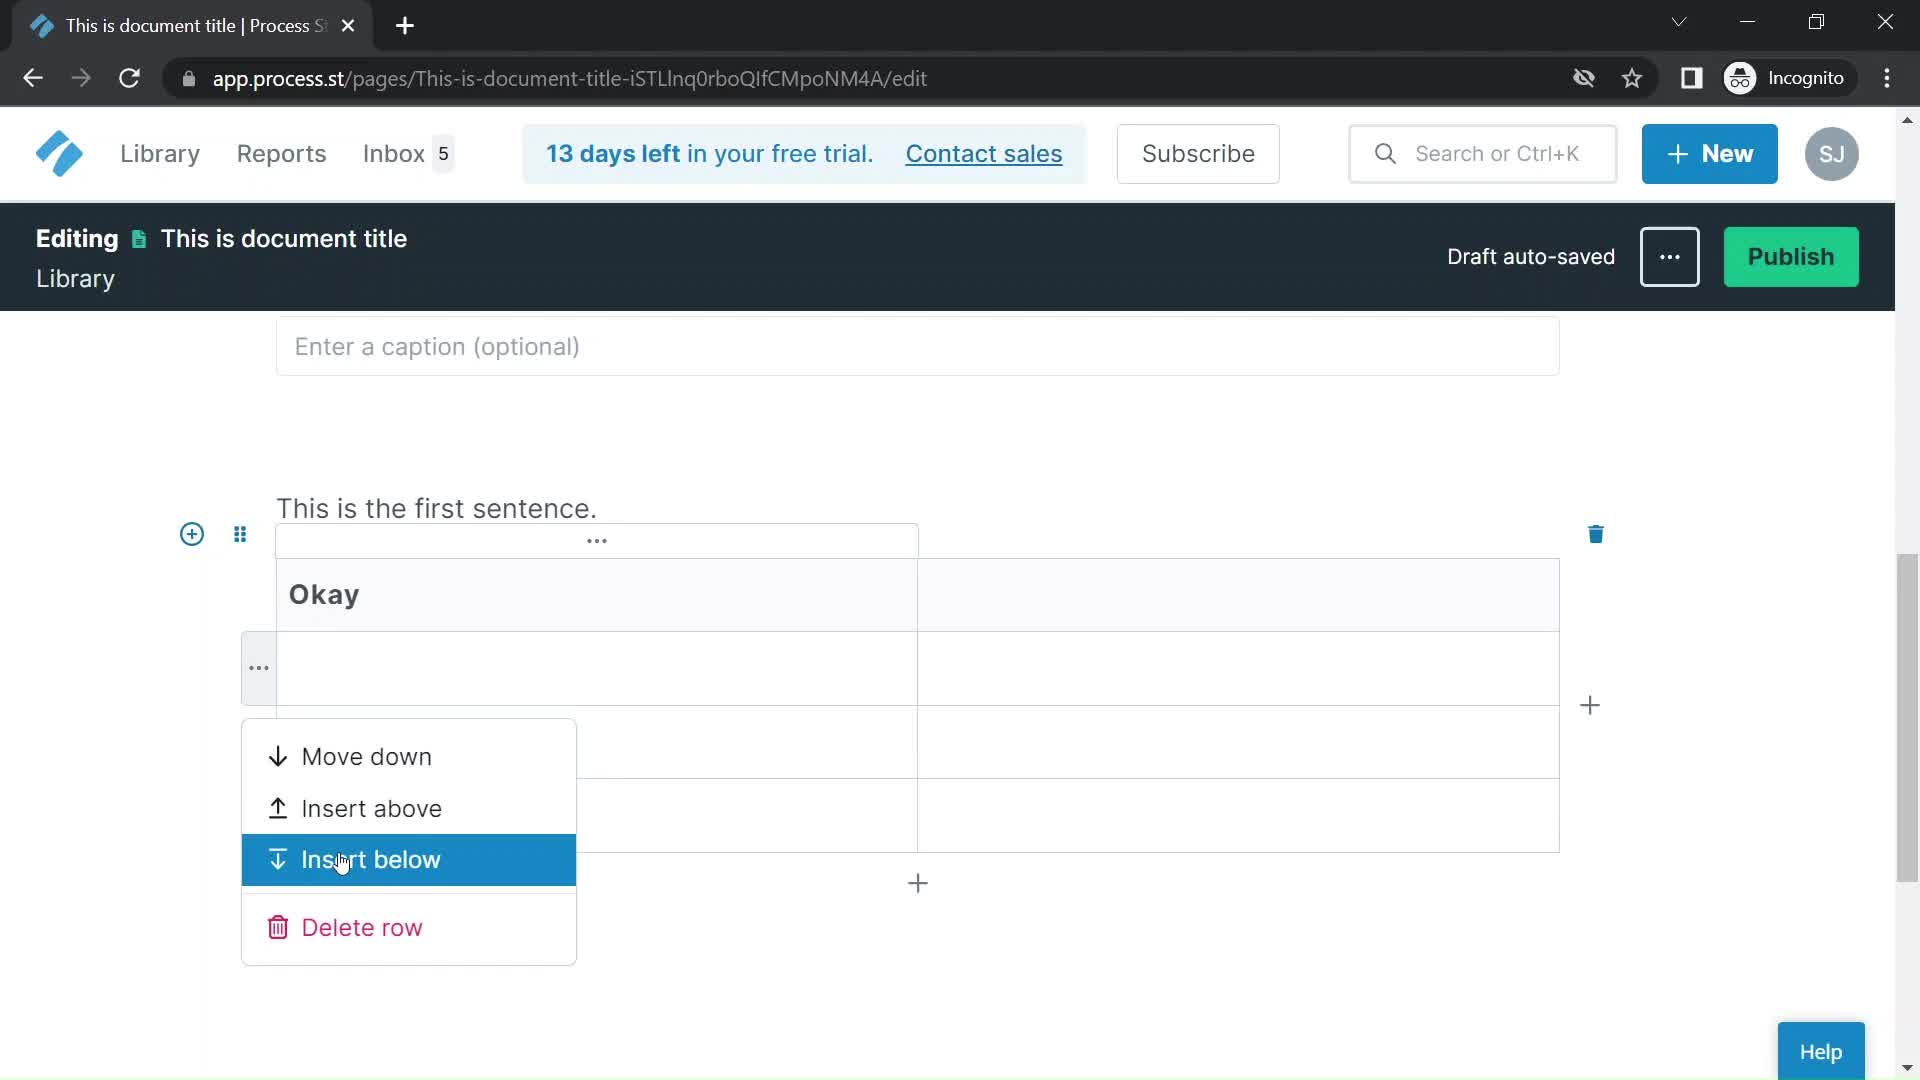Select Delete row from context menu
Viewport: 1920px width, 1080px height.
(361, 926)
